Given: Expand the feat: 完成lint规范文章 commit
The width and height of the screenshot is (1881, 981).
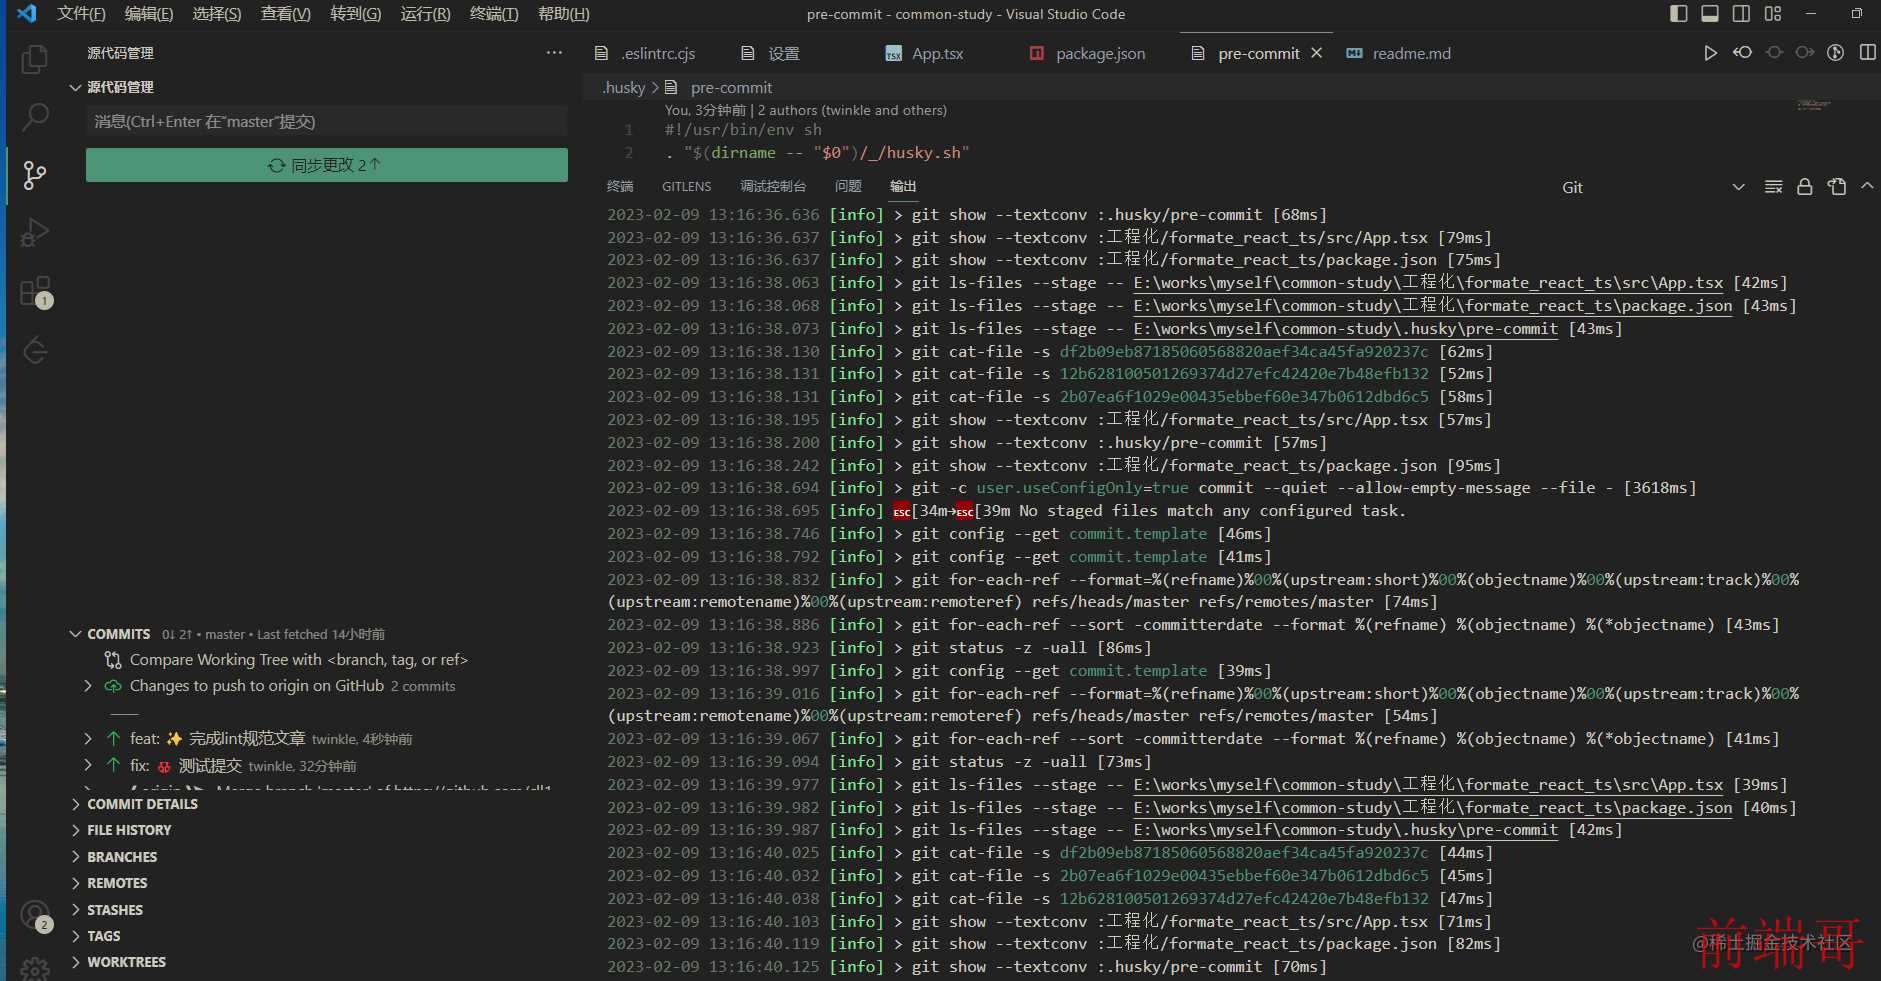Looking at the screenshot, I should tap(88, 739).
